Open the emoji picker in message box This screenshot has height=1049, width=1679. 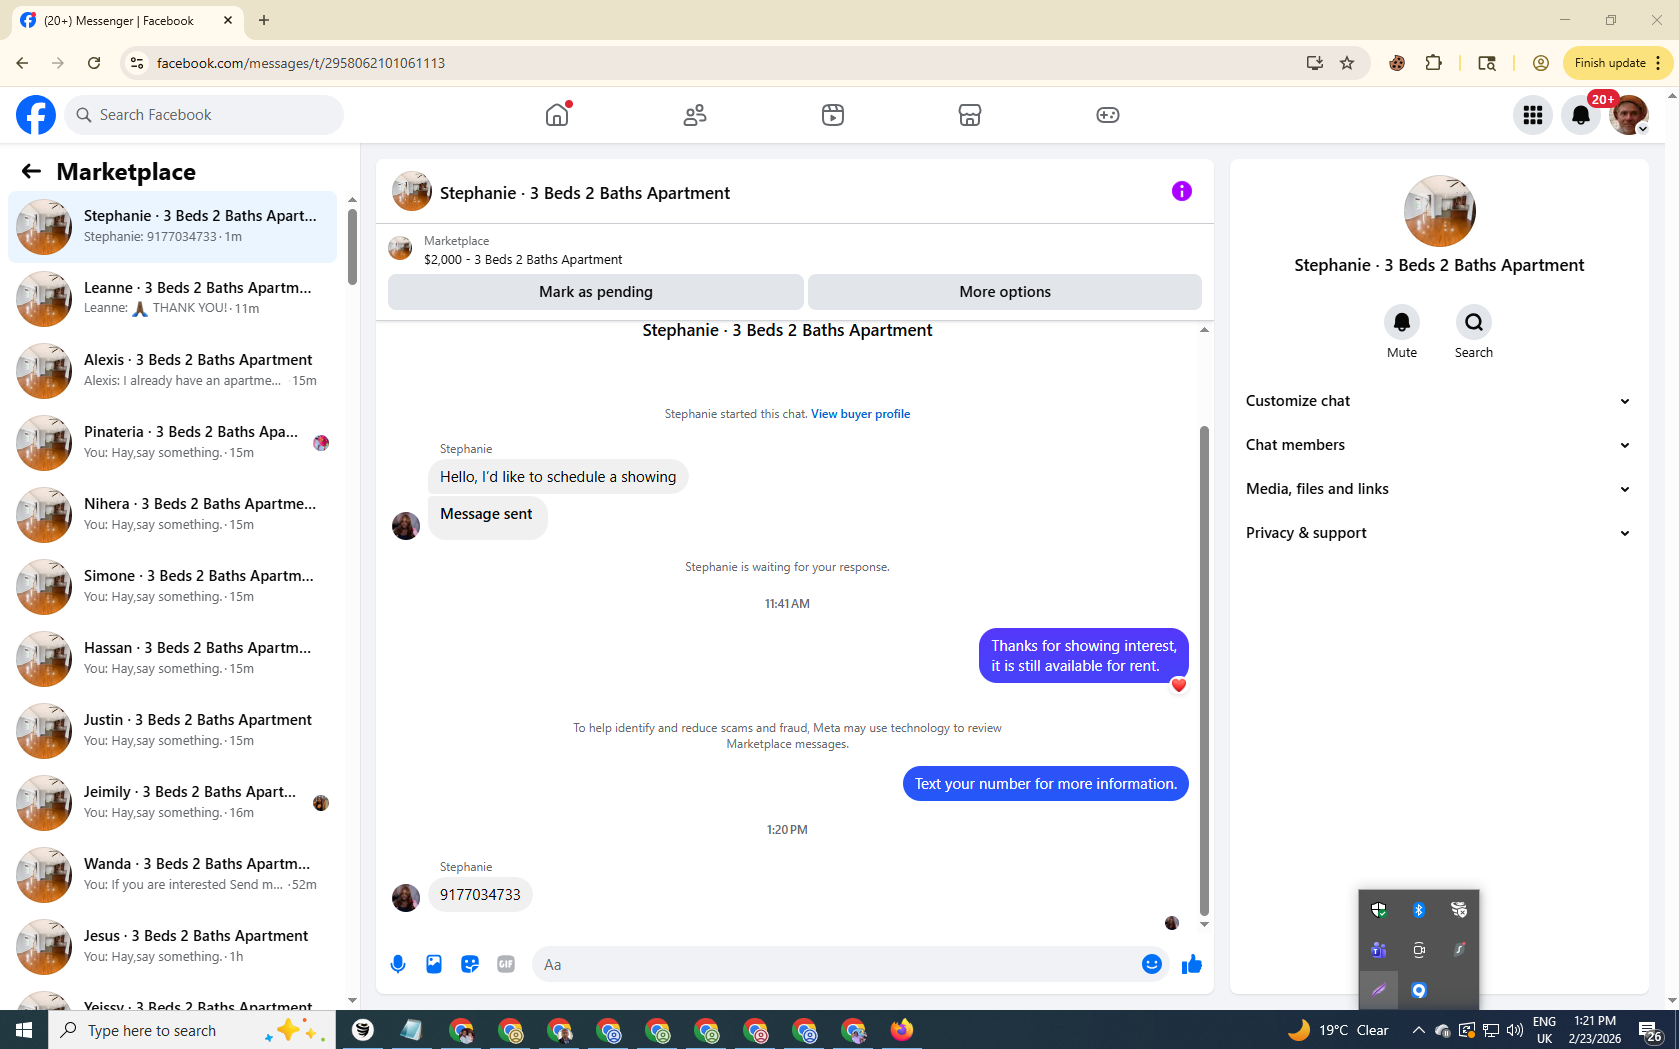tap(1152, 964)
